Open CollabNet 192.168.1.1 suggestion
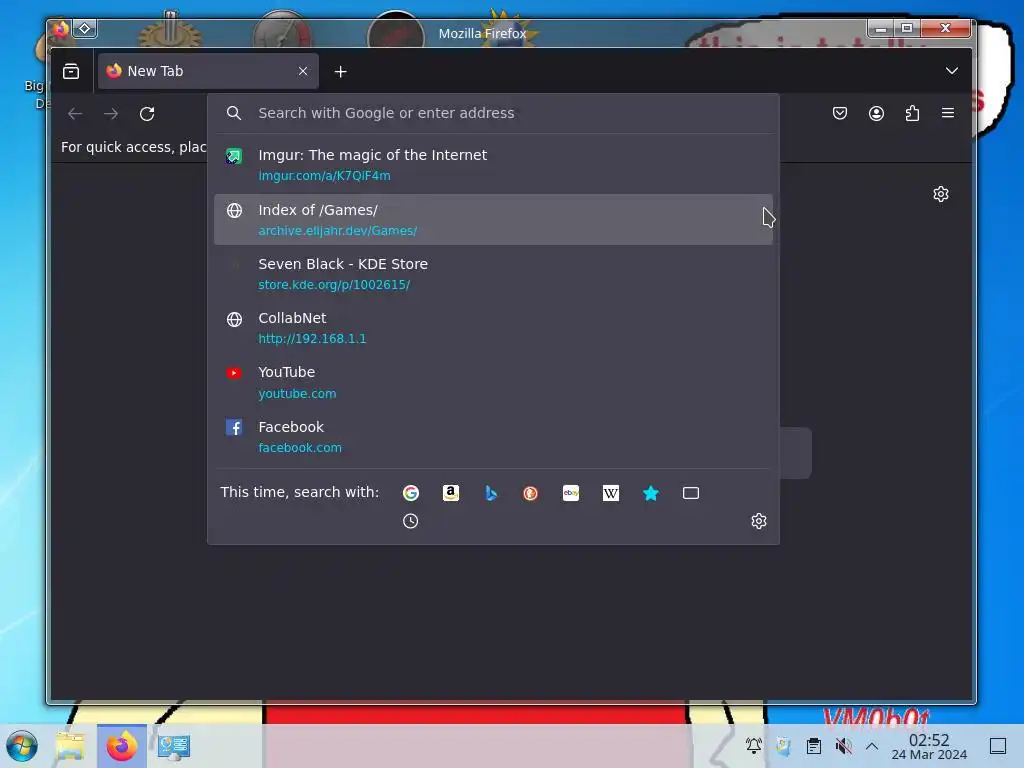The width and height of the screenshot is (1024, 768). click(x=493, y=328)
